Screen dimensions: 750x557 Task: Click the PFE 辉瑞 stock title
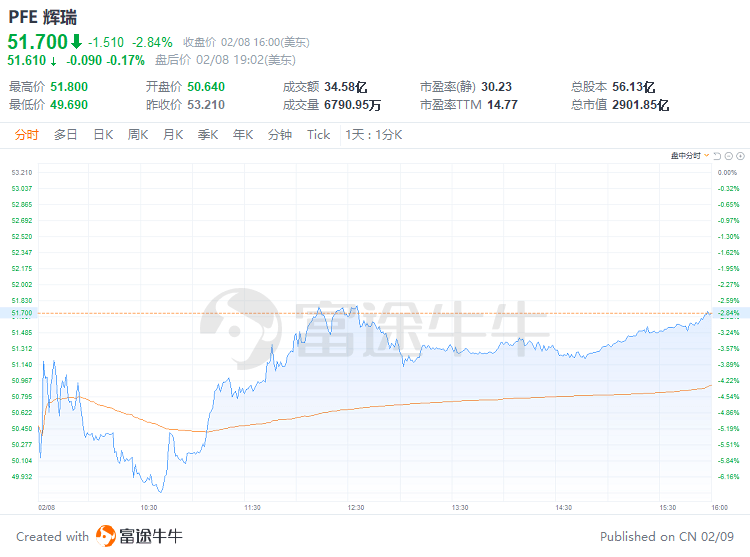pos(43,17)
